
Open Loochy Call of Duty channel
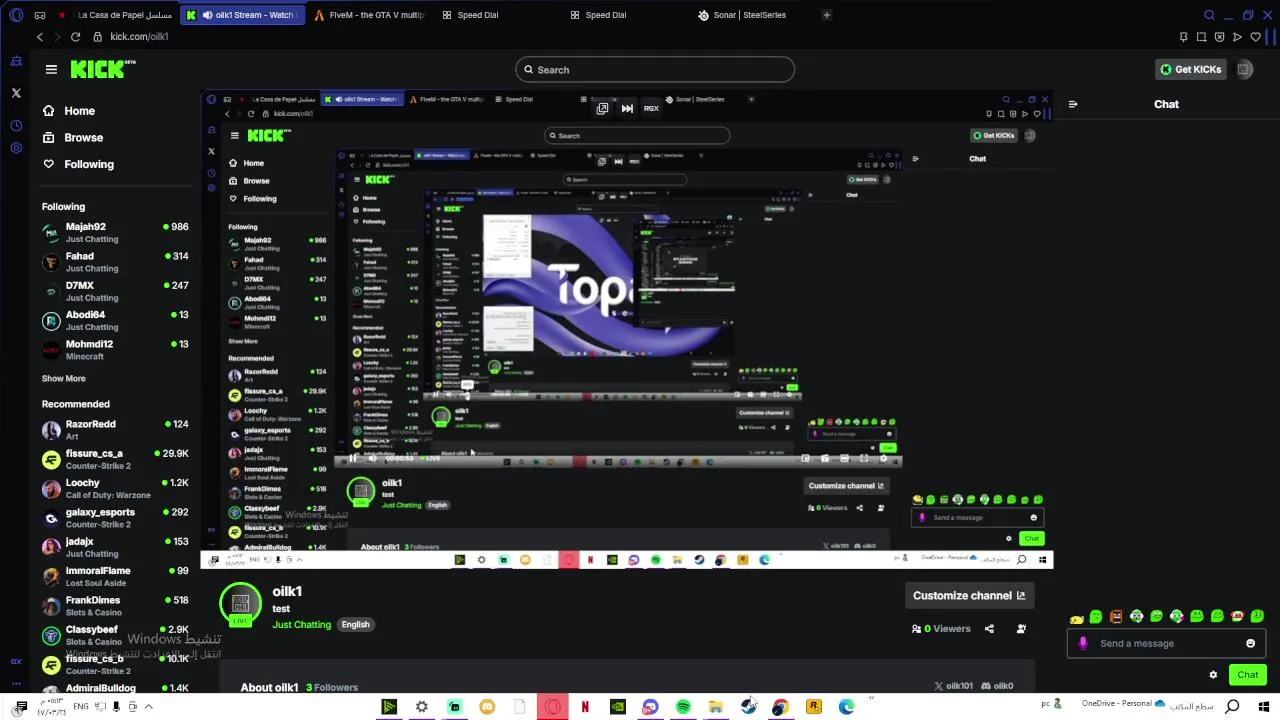(115, 488)
